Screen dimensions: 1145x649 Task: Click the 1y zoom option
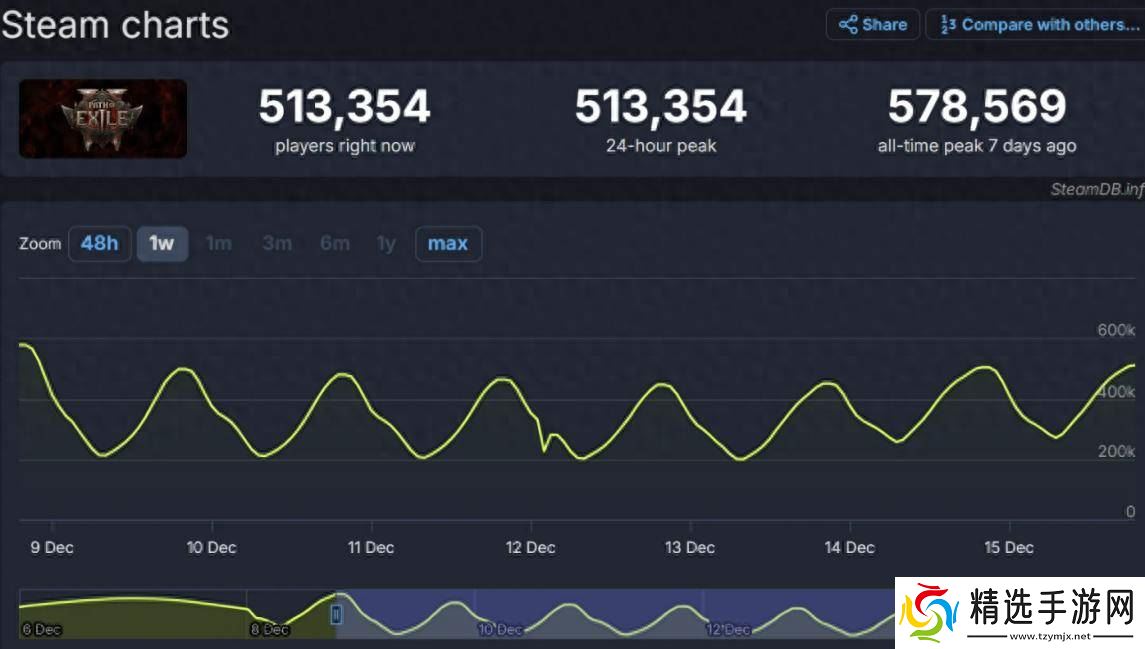pyautogui.click(x=386, y=243)
